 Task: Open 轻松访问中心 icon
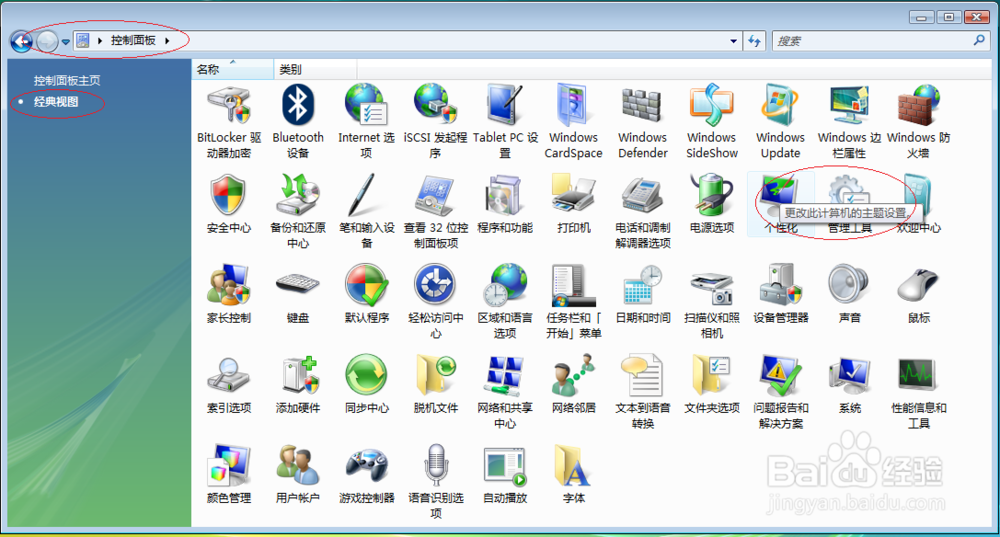click(436, 285)
